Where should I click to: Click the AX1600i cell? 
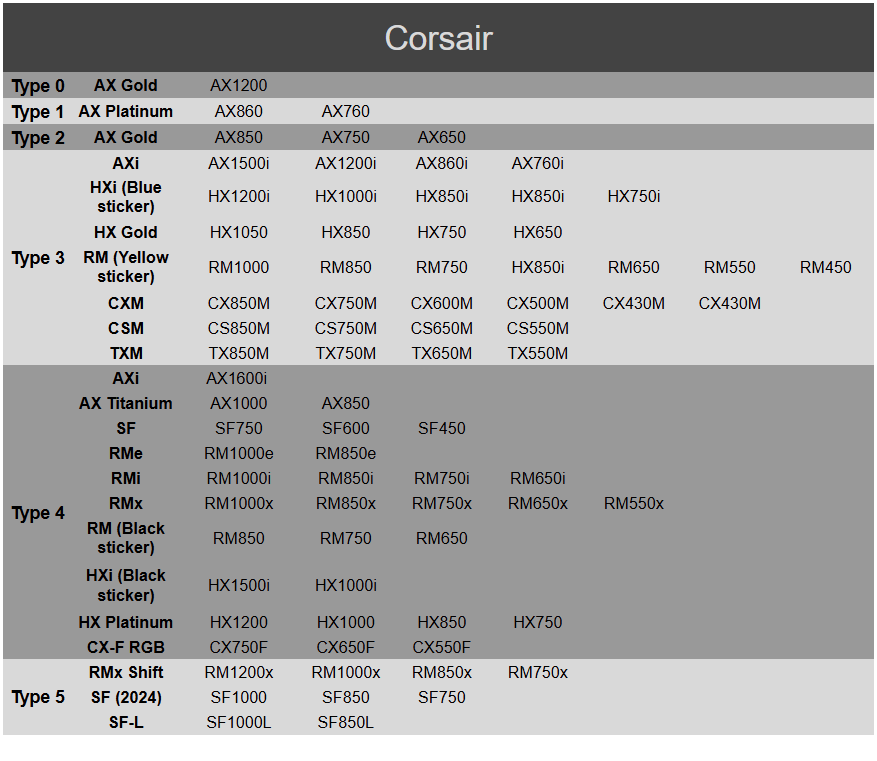point(237,378)
